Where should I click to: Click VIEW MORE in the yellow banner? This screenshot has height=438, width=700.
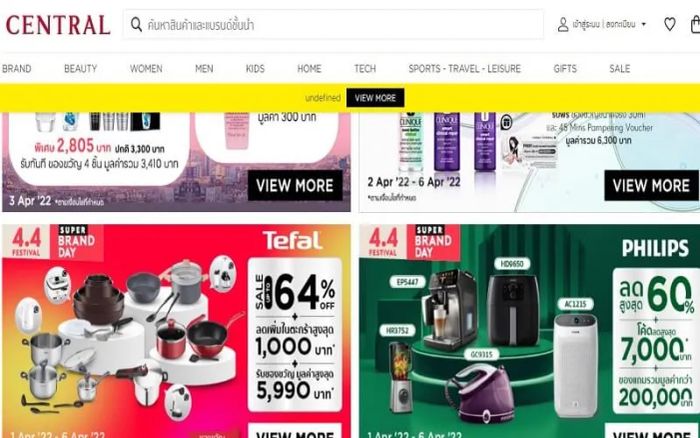coord(375,98)
